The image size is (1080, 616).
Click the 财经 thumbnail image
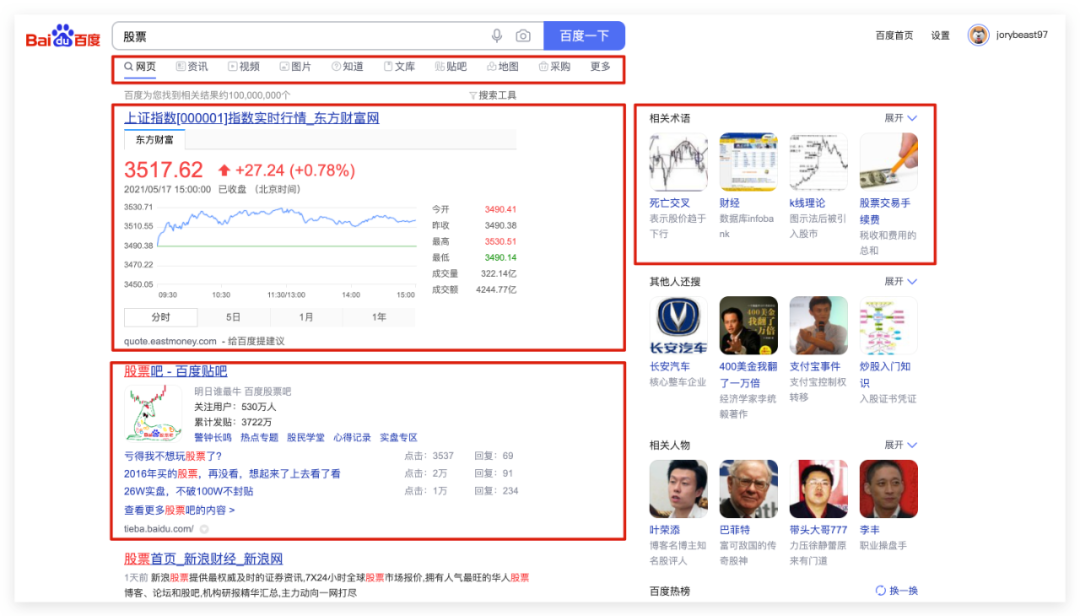(749, 162)
